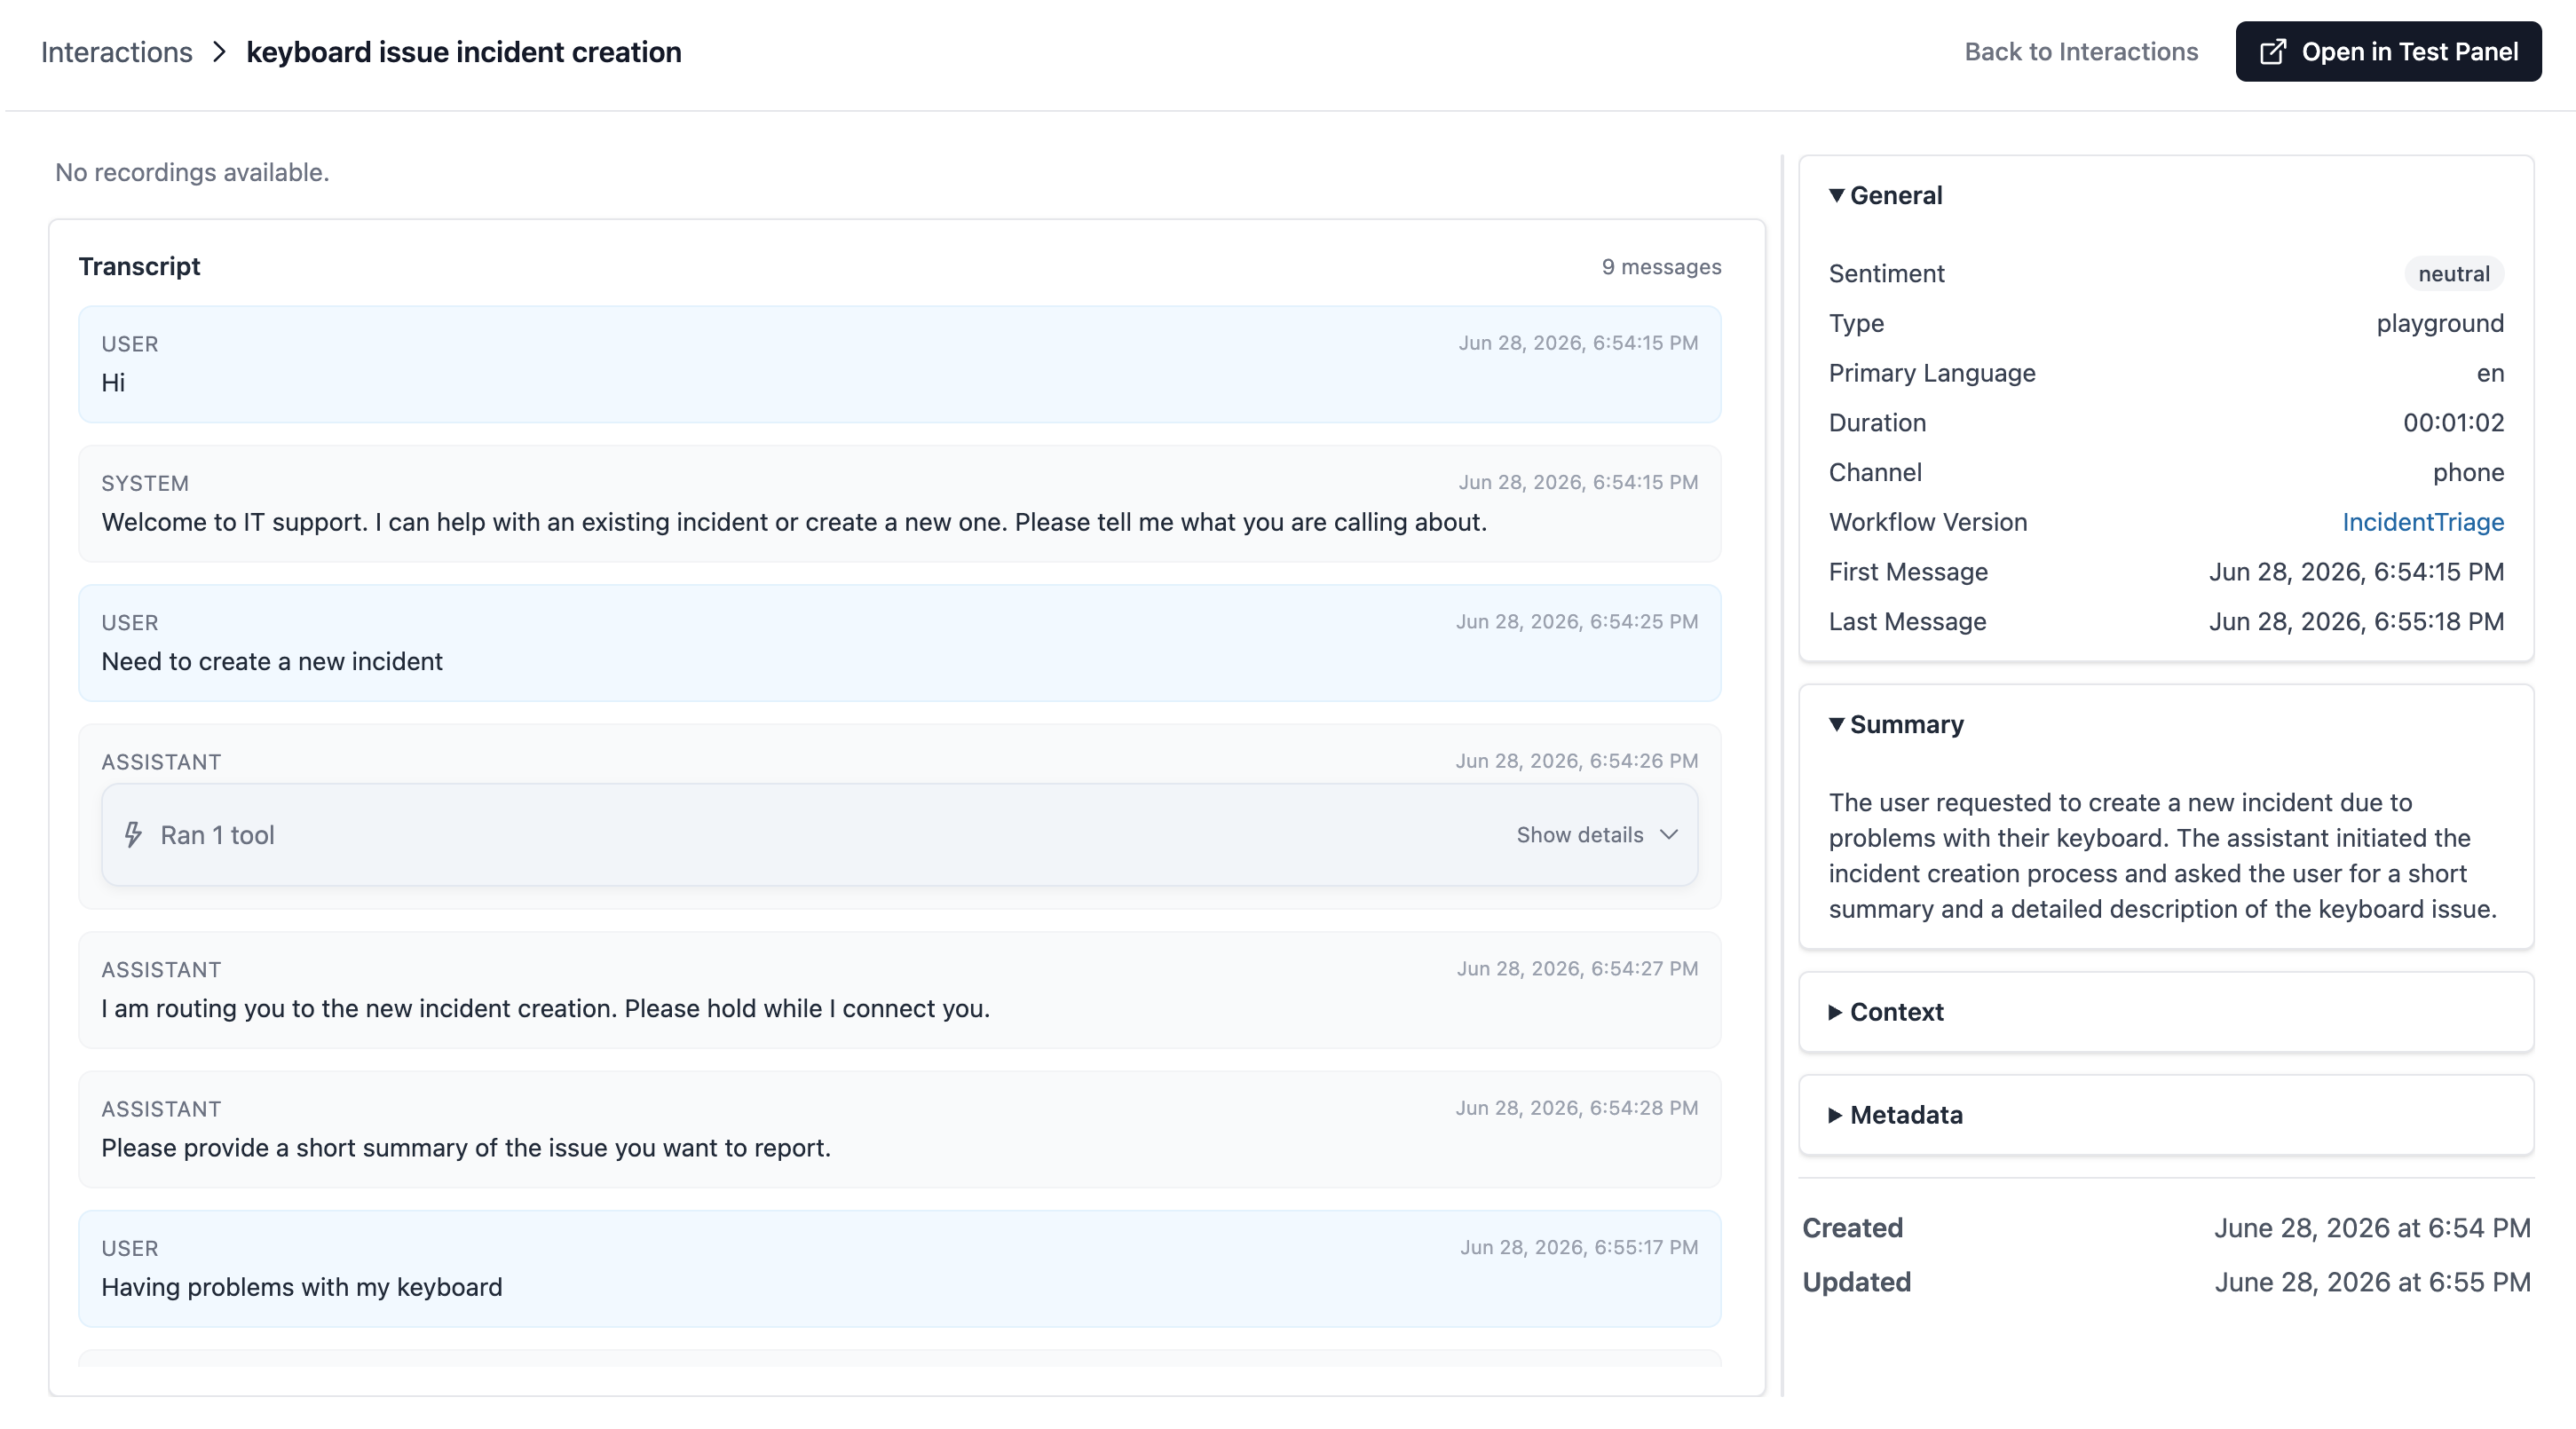The height and width of the screenshot is (1429, 2576).
Task: Click the Workflow Version label
Action: [1928, 522]
